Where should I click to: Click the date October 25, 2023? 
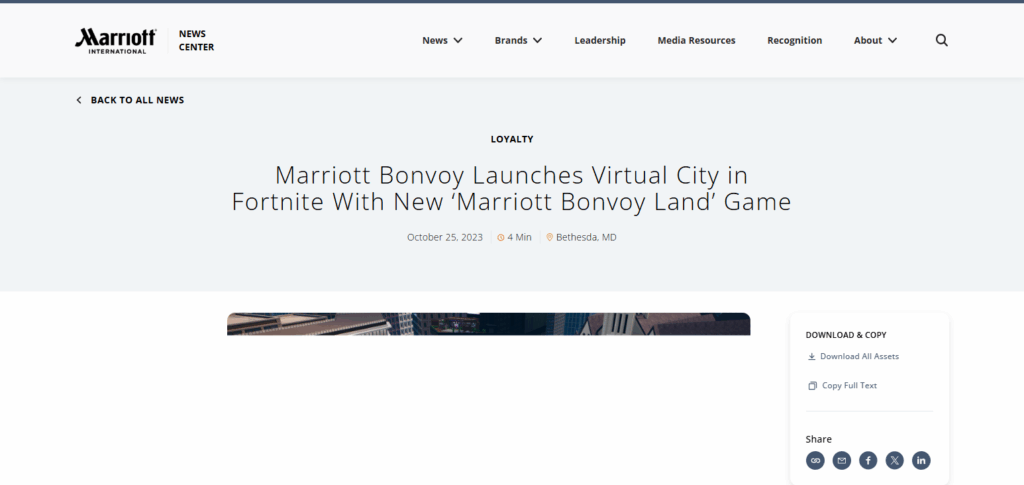tap(445, 238)
